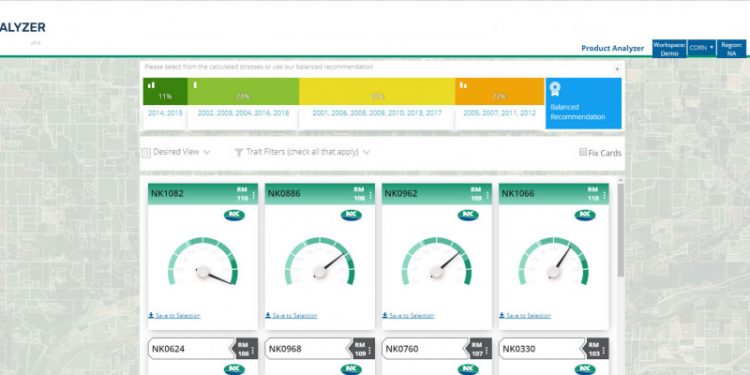Viewport: 750px width, 375px height.
Task: Open the CORN crop dropdown
Action: [x=702, y=48]
